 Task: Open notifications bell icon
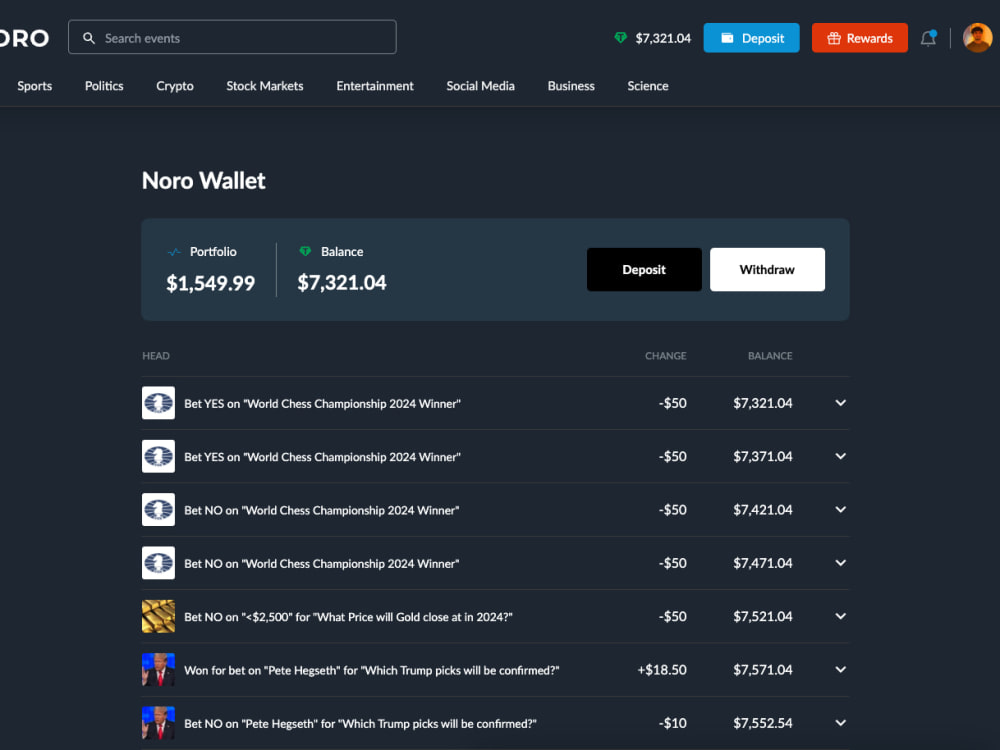pyautogui.click(x=929, y=38)
